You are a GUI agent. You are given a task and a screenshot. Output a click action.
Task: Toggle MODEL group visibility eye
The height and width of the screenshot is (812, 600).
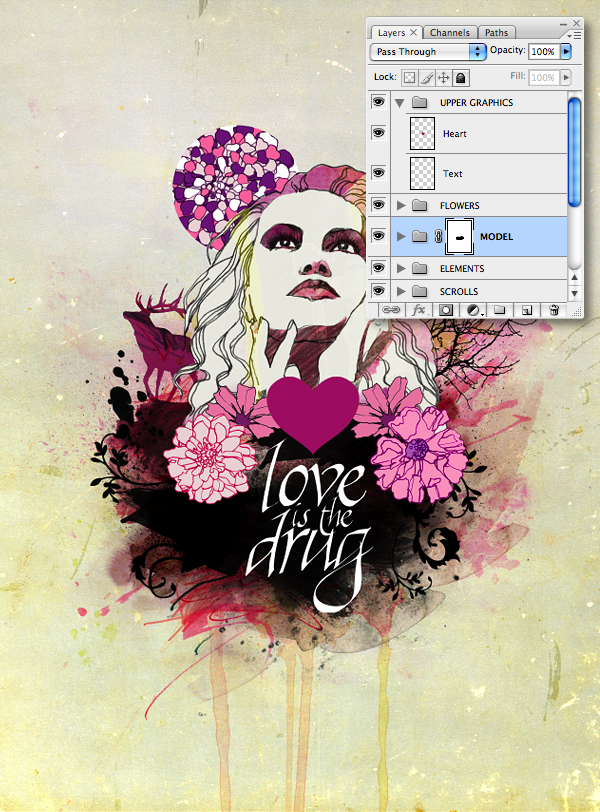(378, 236)
